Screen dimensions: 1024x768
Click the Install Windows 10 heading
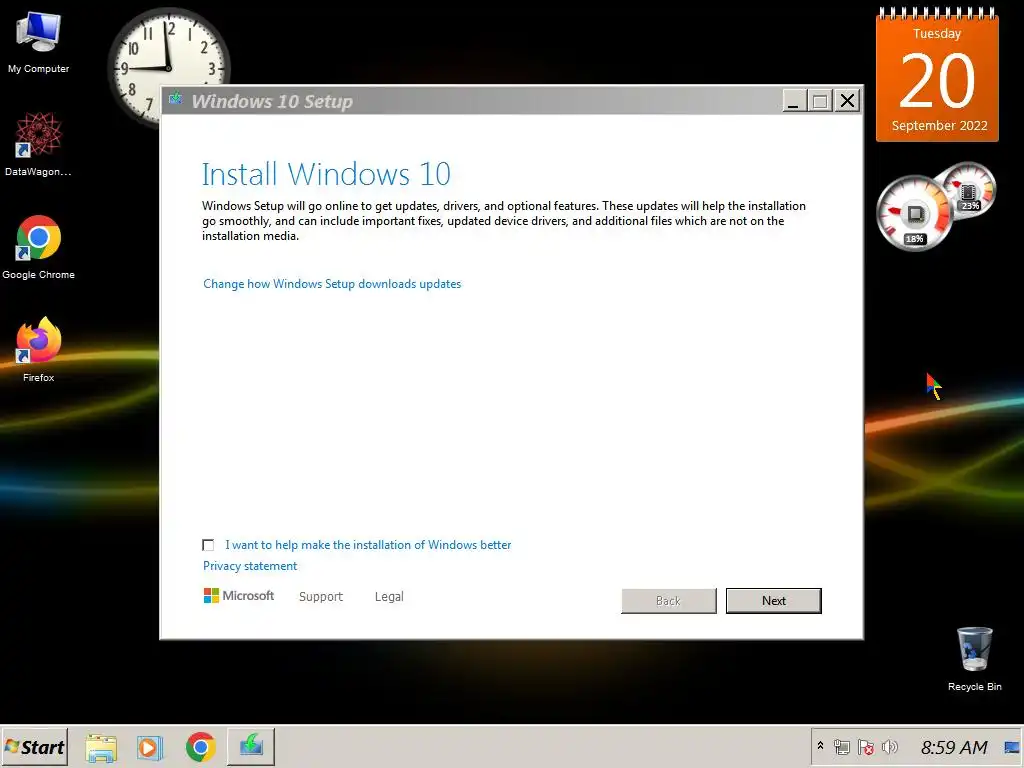(326, 174)
